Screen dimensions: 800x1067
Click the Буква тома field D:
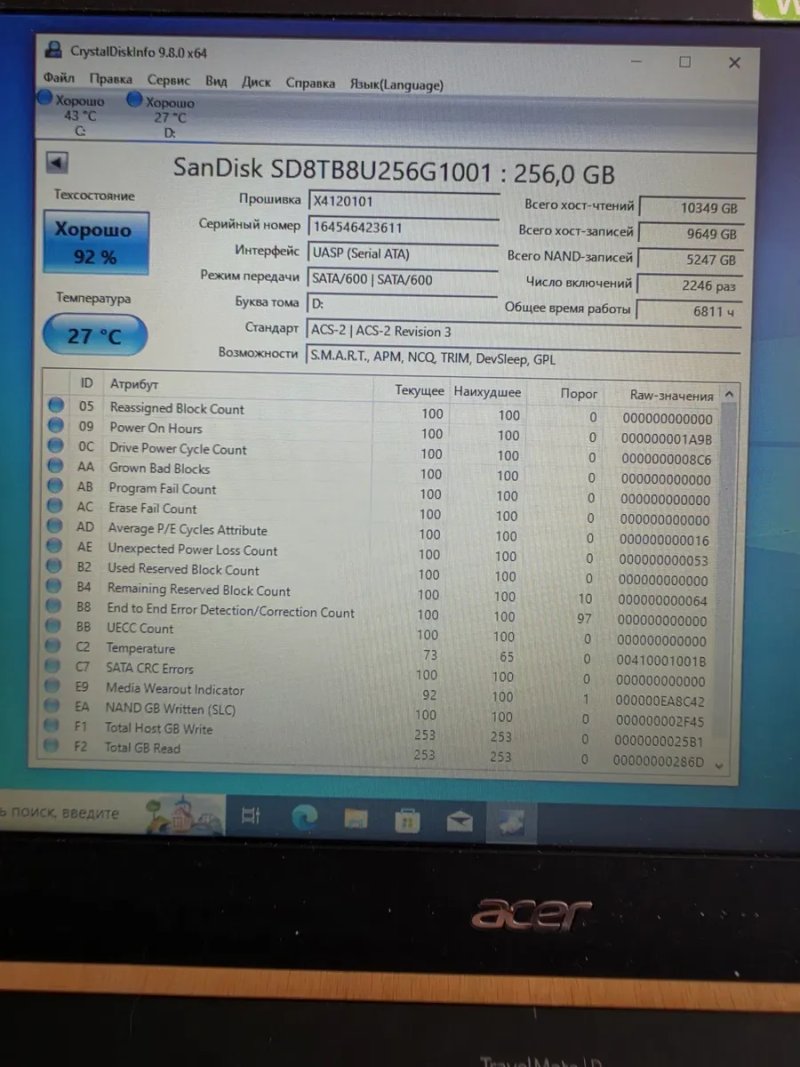(x=402, y=304)
